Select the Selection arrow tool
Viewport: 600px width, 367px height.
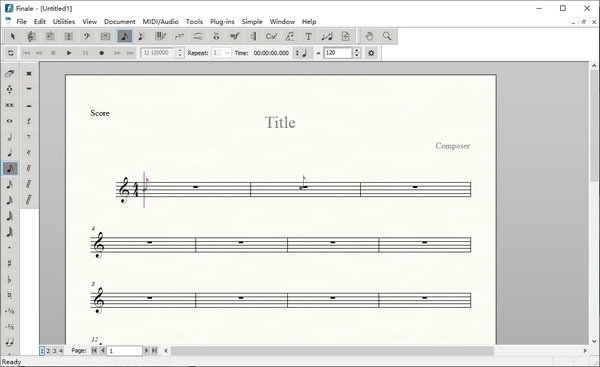click(x=13, y=36)
